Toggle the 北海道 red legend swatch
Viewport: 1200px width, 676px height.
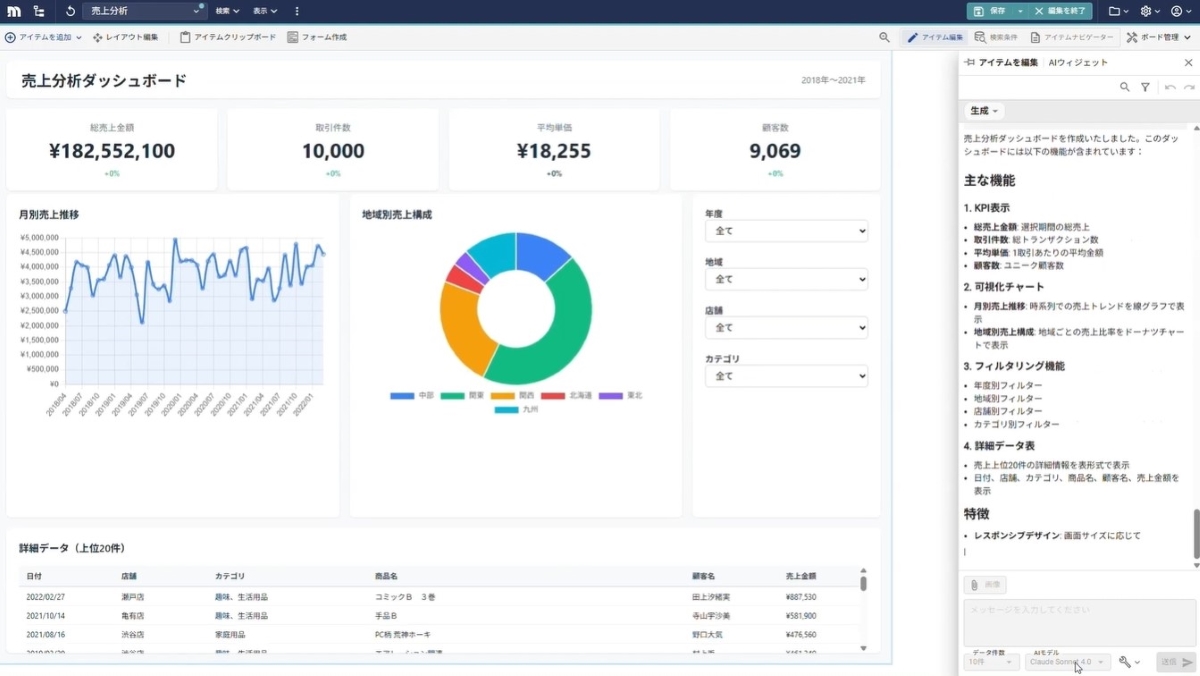click(553, 396)
